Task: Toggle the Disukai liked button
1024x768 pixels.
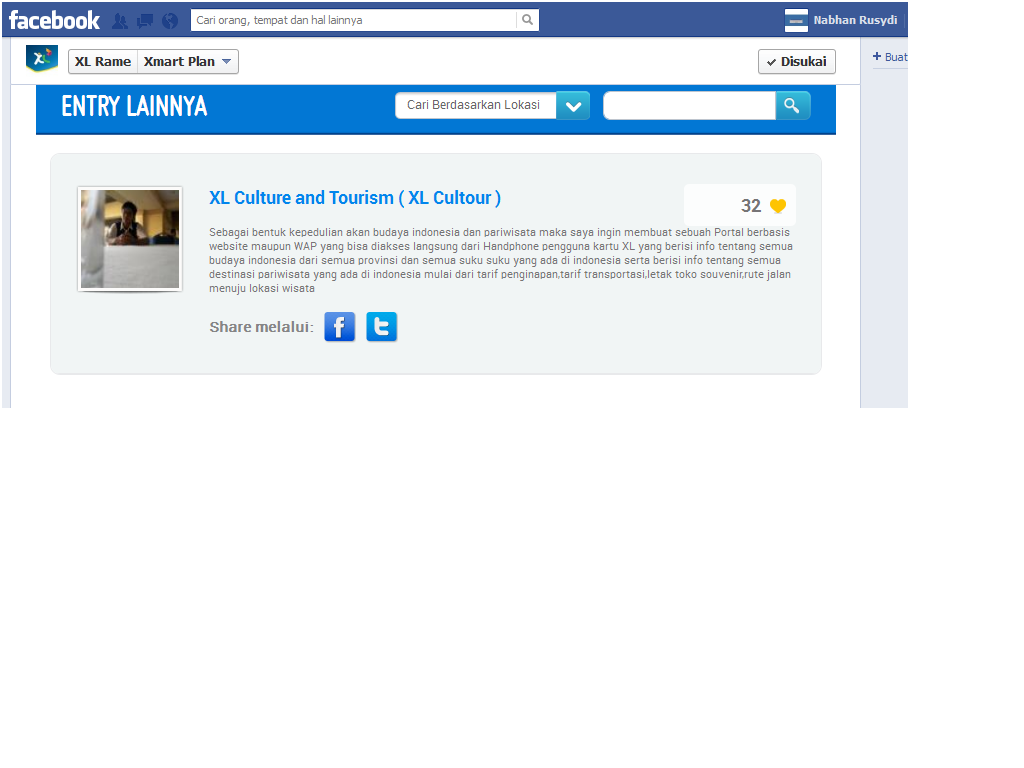Action: [x=796, y=62]
